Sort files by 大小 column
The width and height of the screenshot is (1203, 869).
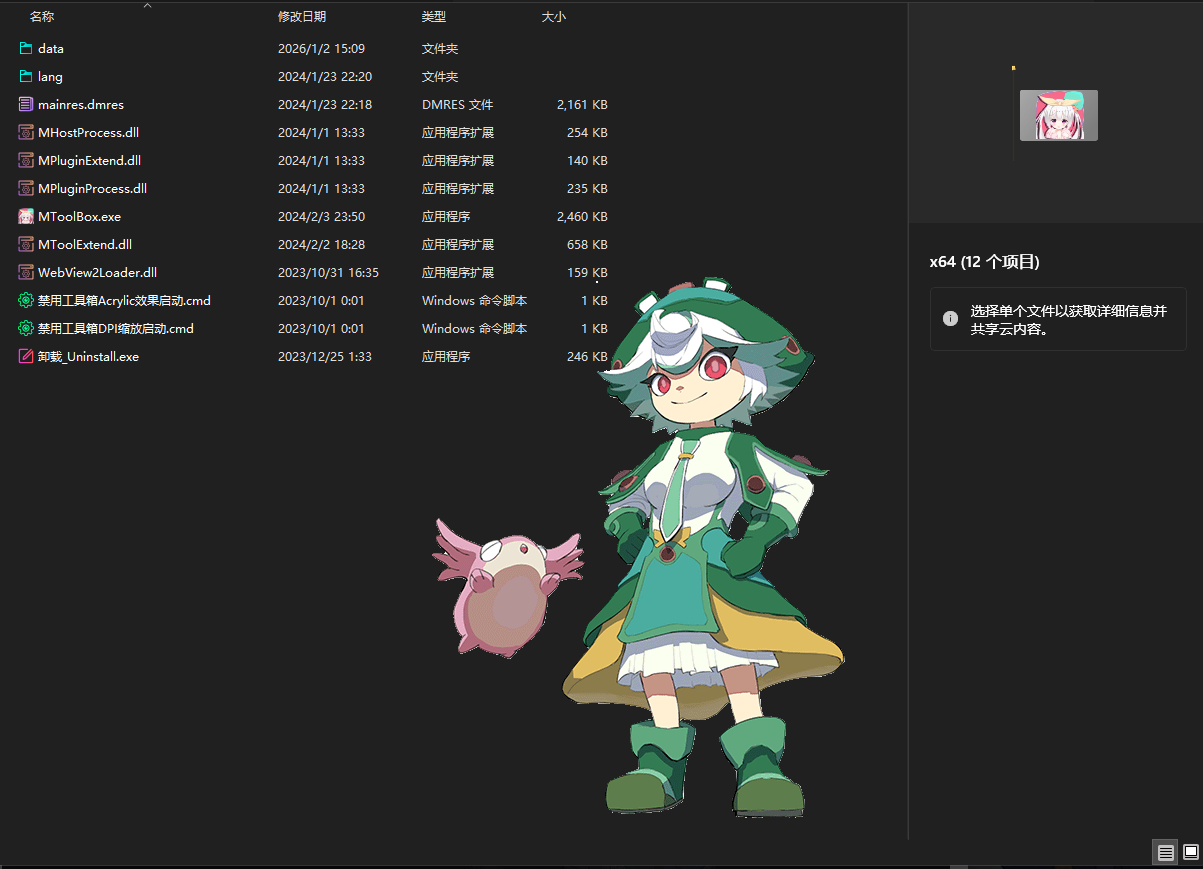553,17
